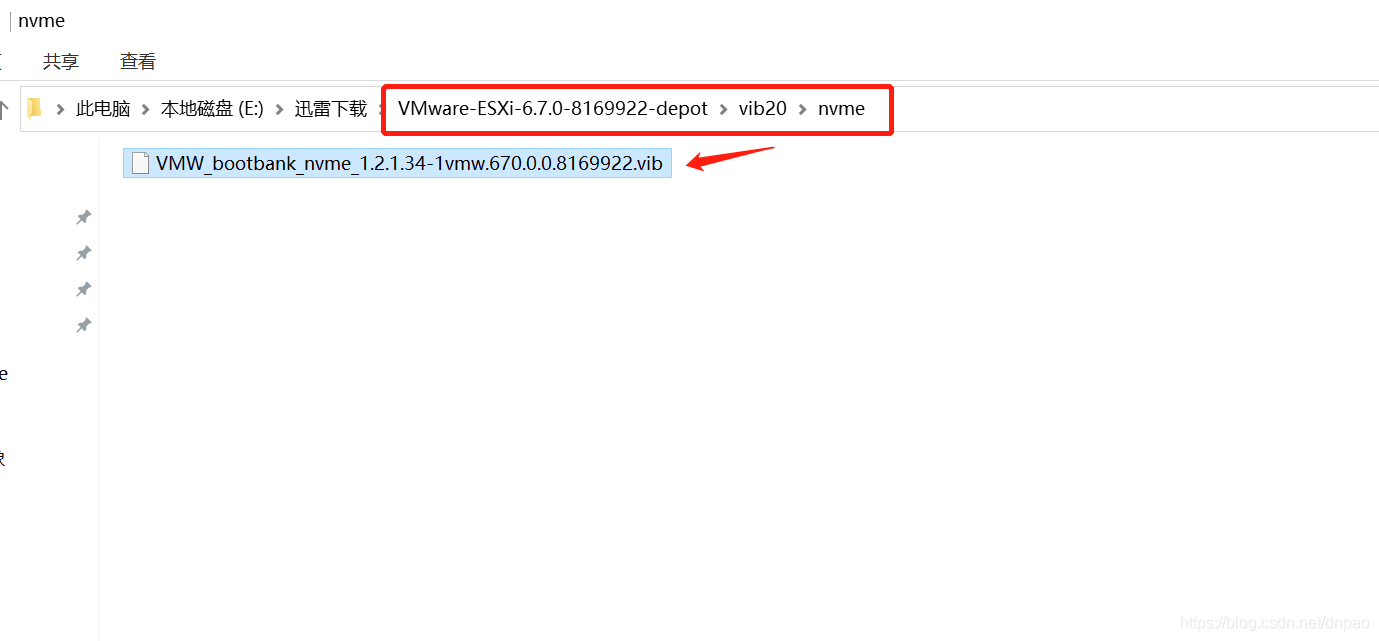Select the VMW_bootbank_nvme vib file icon
The image size is (1379, 641).
click(x=141, y=163)
